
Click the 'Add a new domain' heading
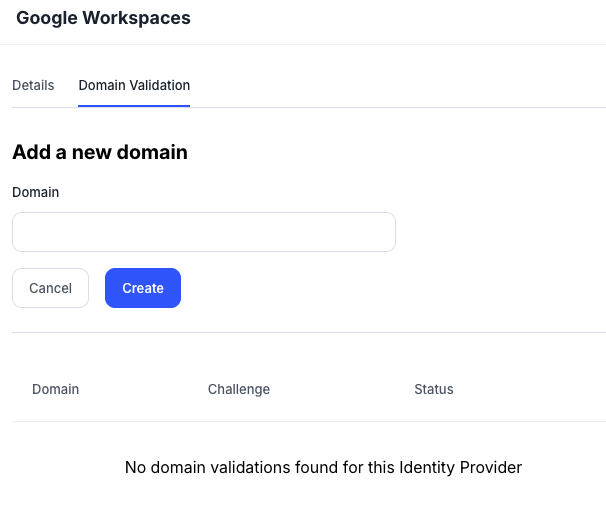[100, 153]
